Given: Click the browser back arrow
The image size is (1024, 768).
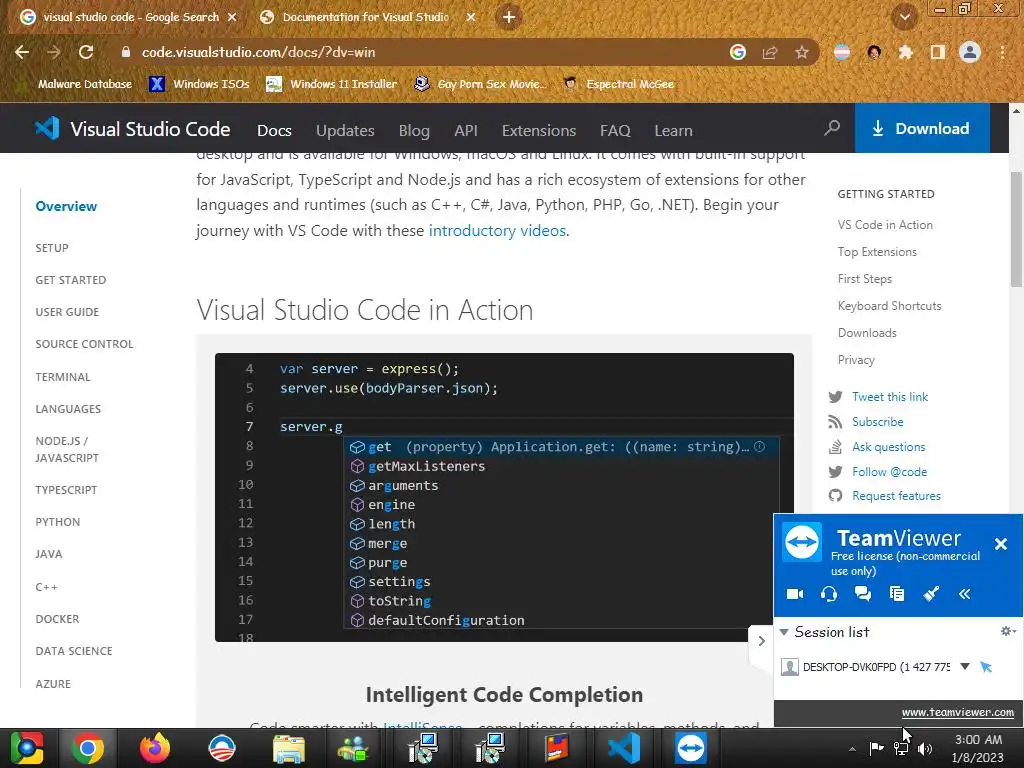Looking at the screenshot, I should (x=22, y=52).
